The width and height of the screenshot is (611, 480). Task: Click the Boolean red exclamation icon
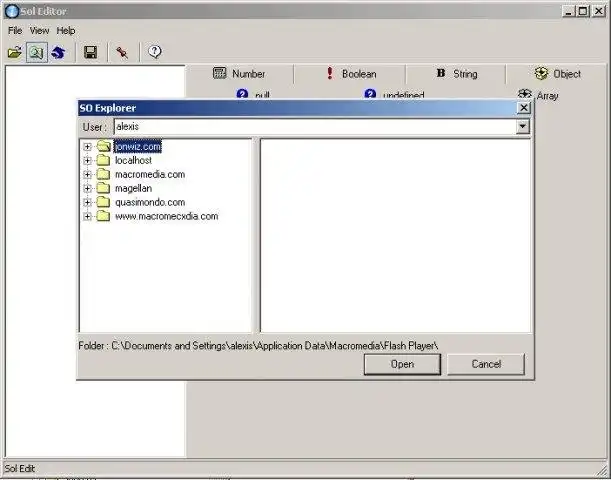click(x=330, y=73)
